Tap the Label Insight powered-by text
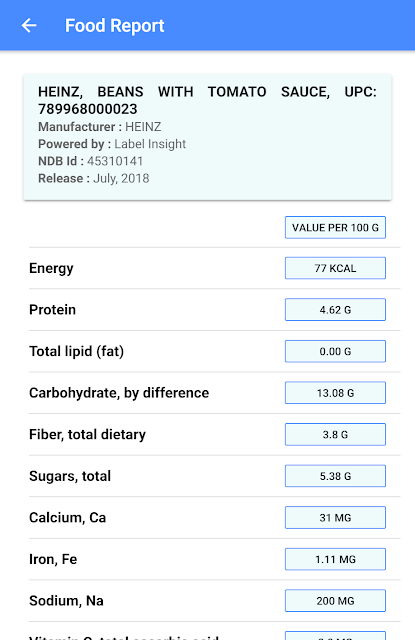The image size is (415, 640). 150,144
